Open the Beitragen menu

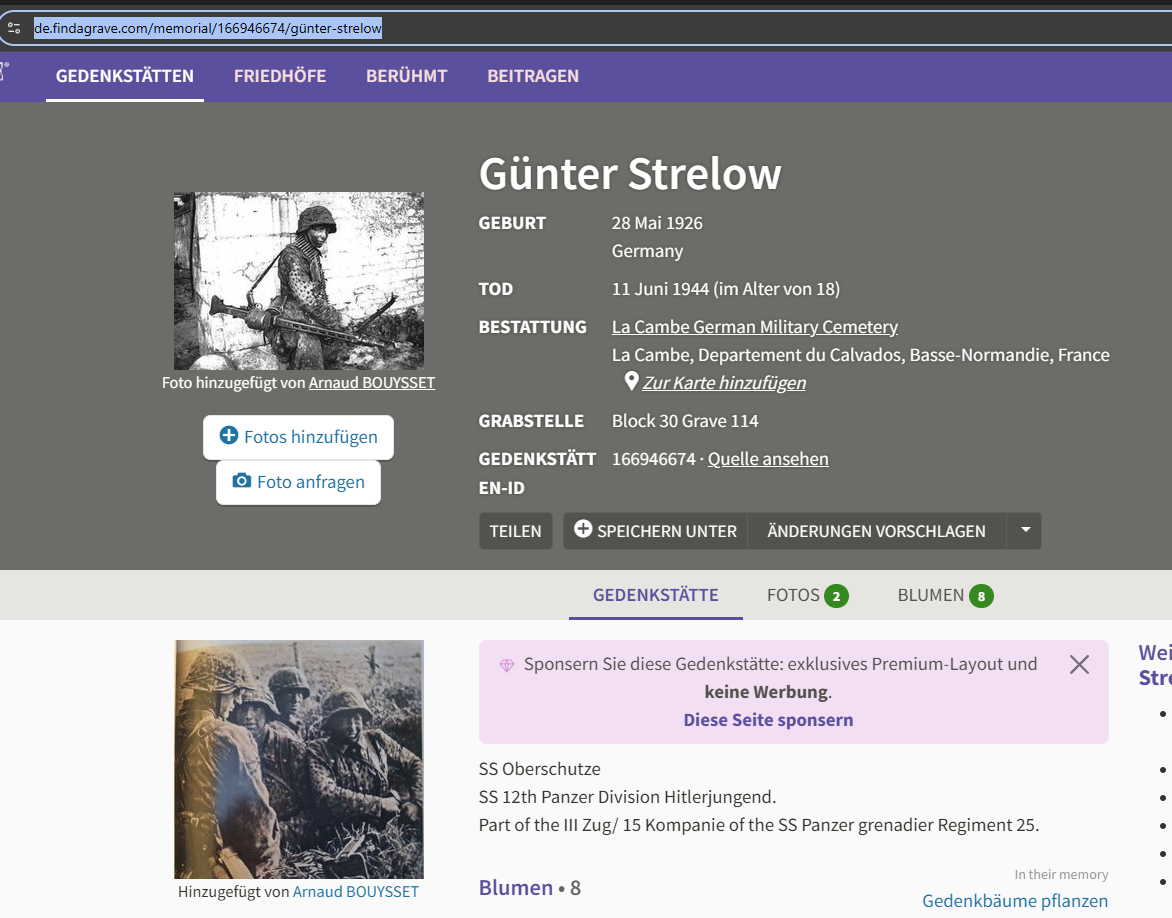533,76
